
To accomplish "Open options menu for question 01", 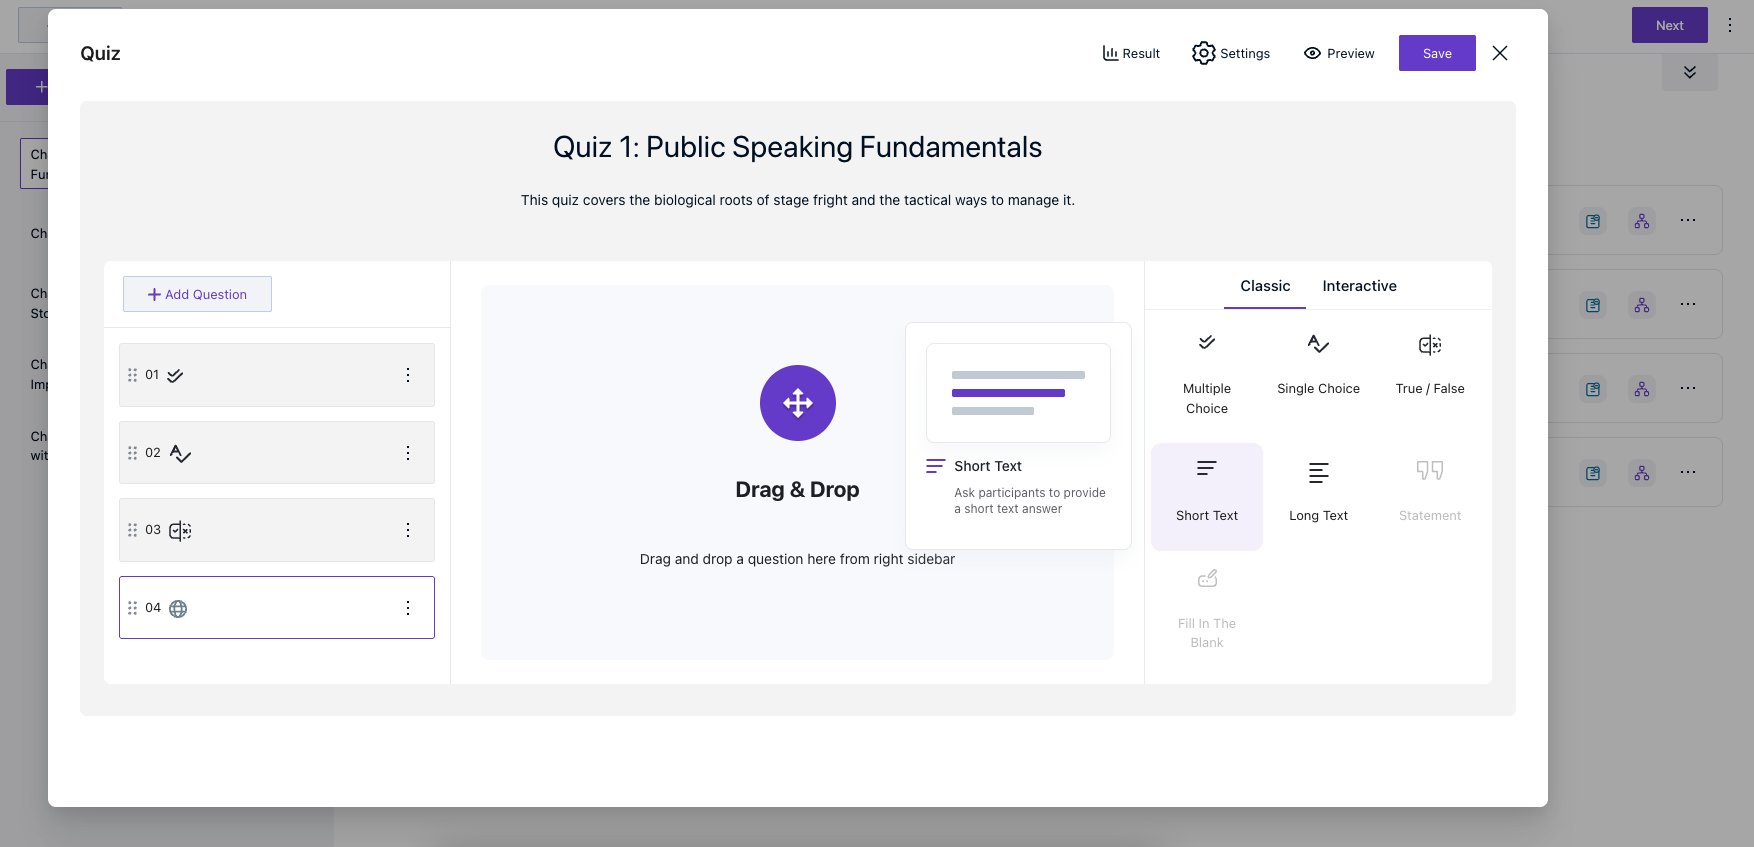I will point(408,375).
